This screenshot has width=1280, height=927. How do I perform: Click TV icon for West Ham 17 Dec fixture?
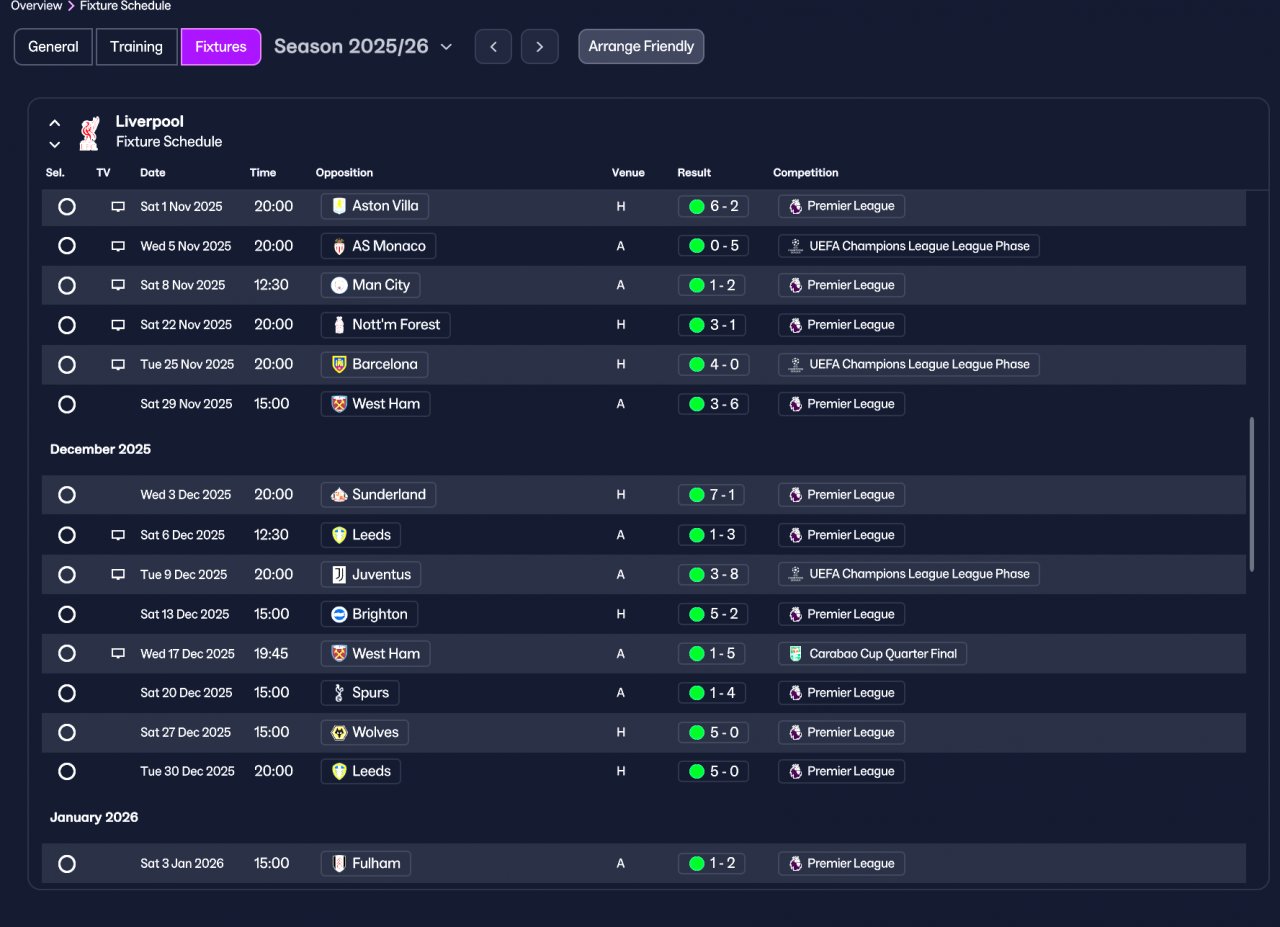coord(118,653)
